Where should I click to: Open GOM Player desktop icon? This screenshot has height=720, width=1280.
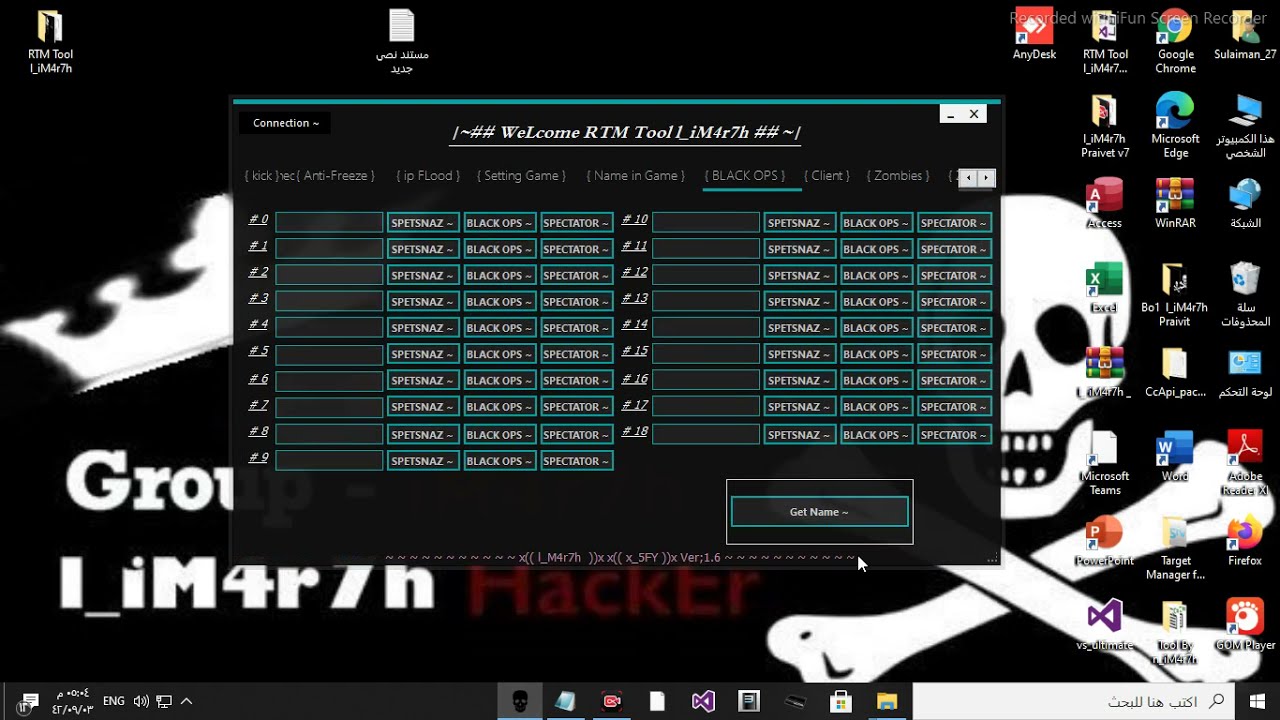(x=1245, y=625)
